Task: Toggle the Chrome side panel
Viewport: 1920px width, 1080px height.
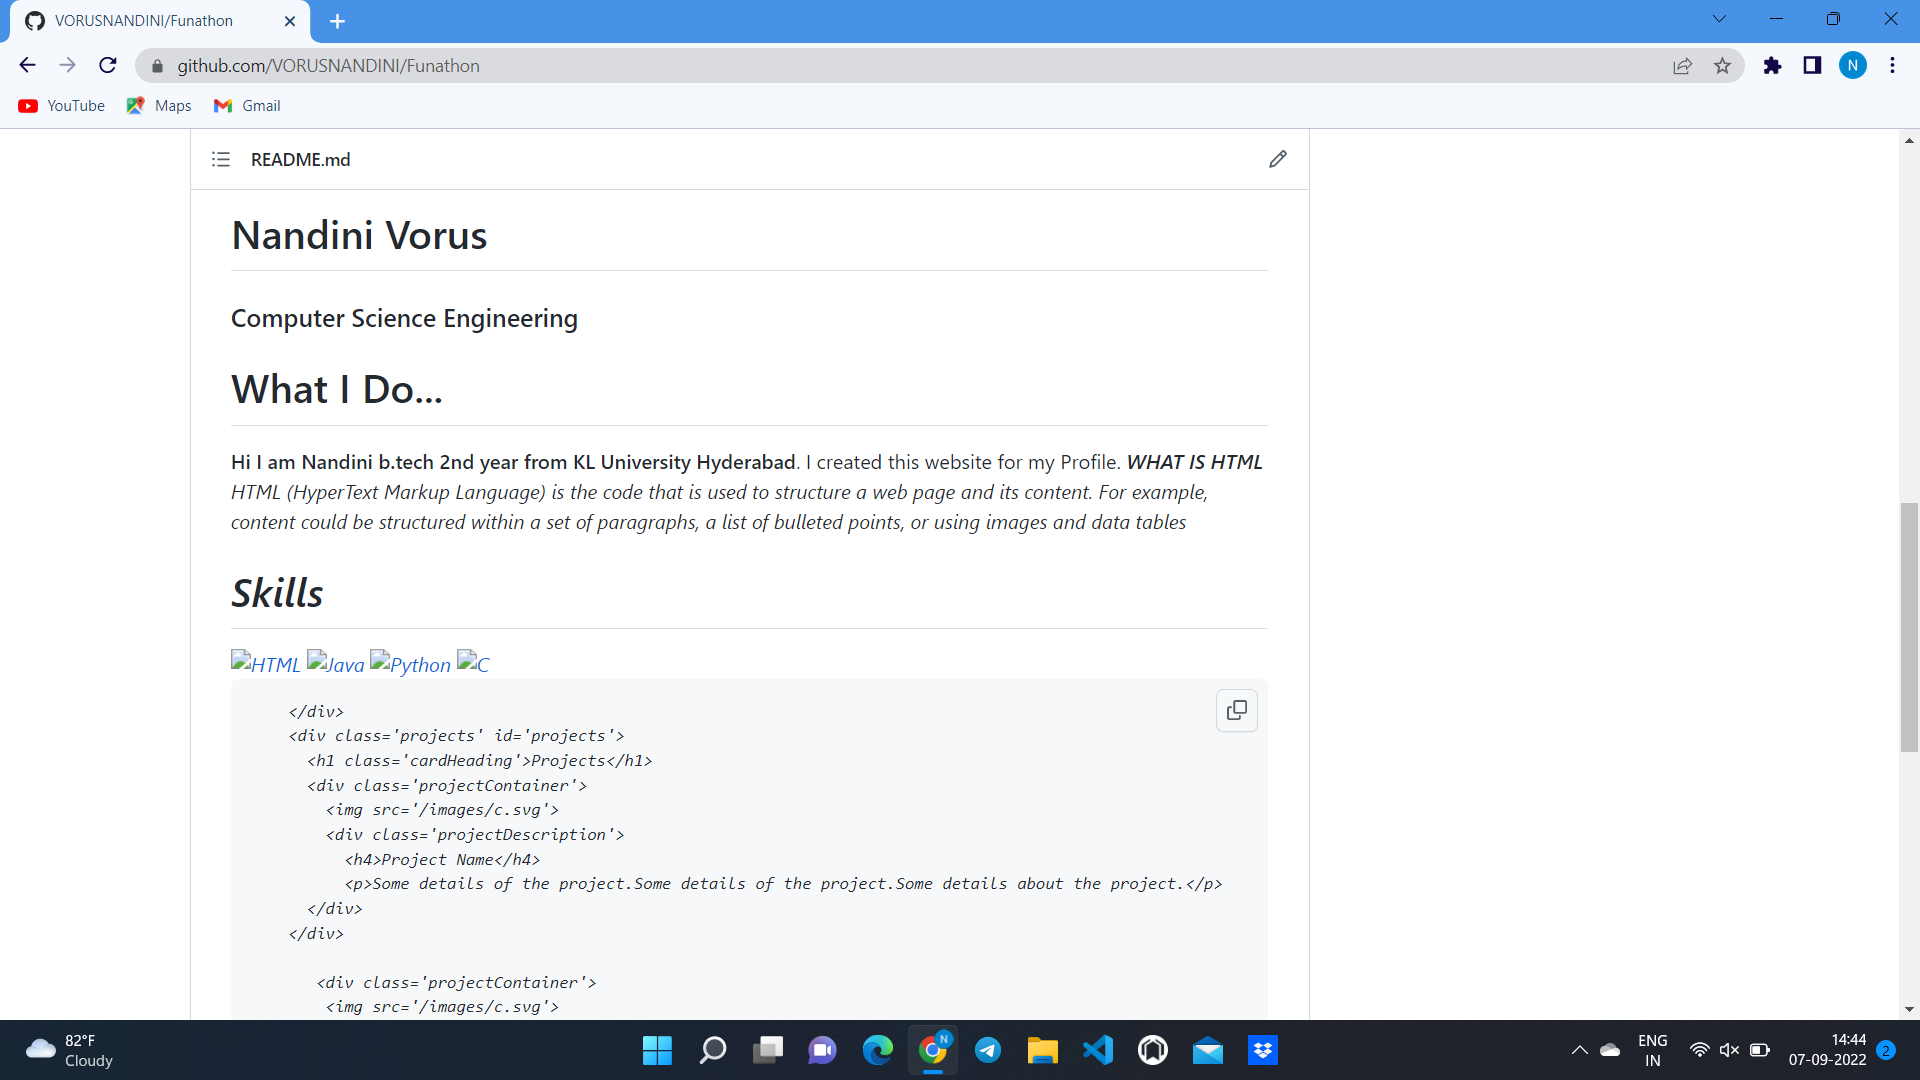Action: (x=1812, y=66)
